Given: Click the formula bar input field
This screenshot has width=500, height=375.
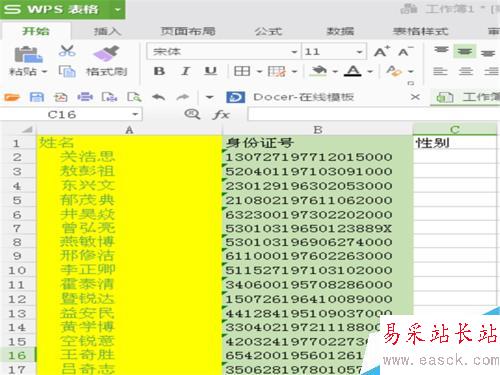Looking at the screenshot, I should [373, 114].
